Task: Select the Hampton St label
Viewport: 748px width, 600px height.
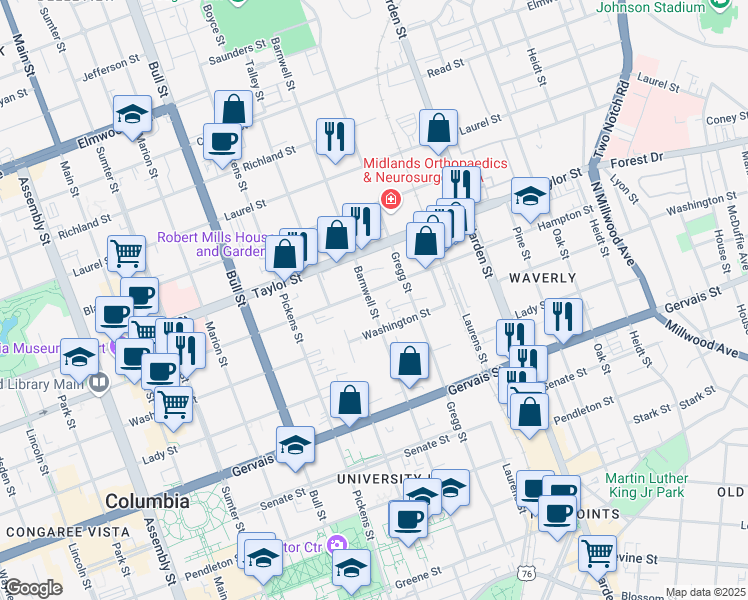Action: pos(565,218)
